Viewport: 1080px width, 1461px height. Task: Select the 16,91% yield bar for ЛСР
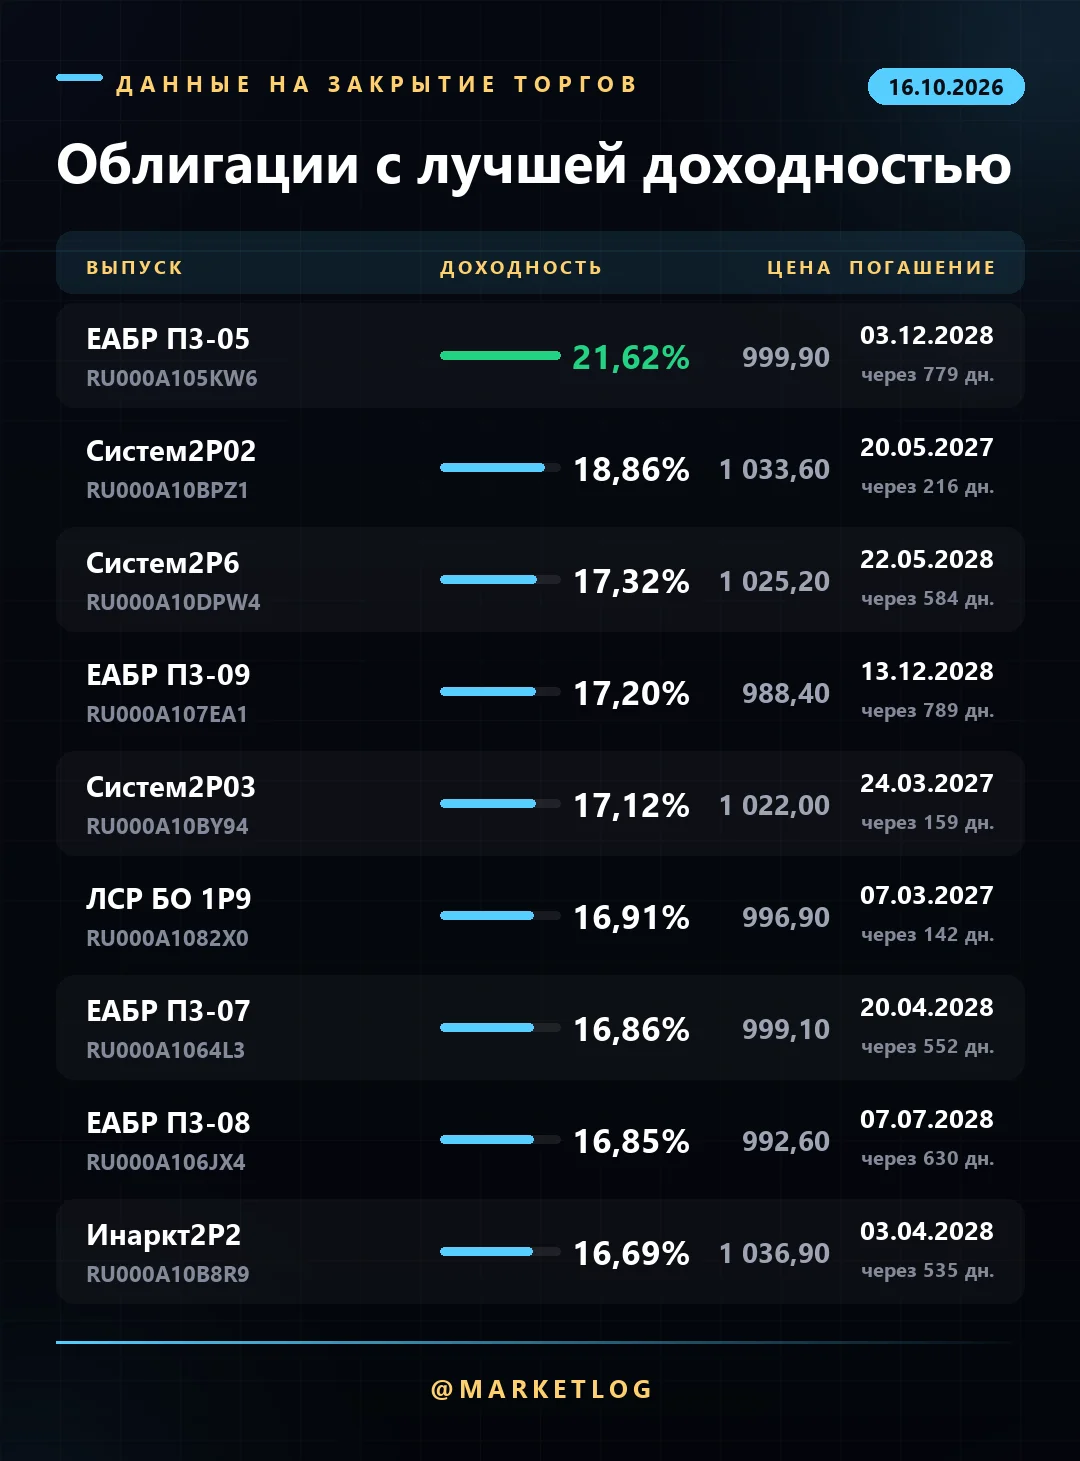tap(500, 915)
